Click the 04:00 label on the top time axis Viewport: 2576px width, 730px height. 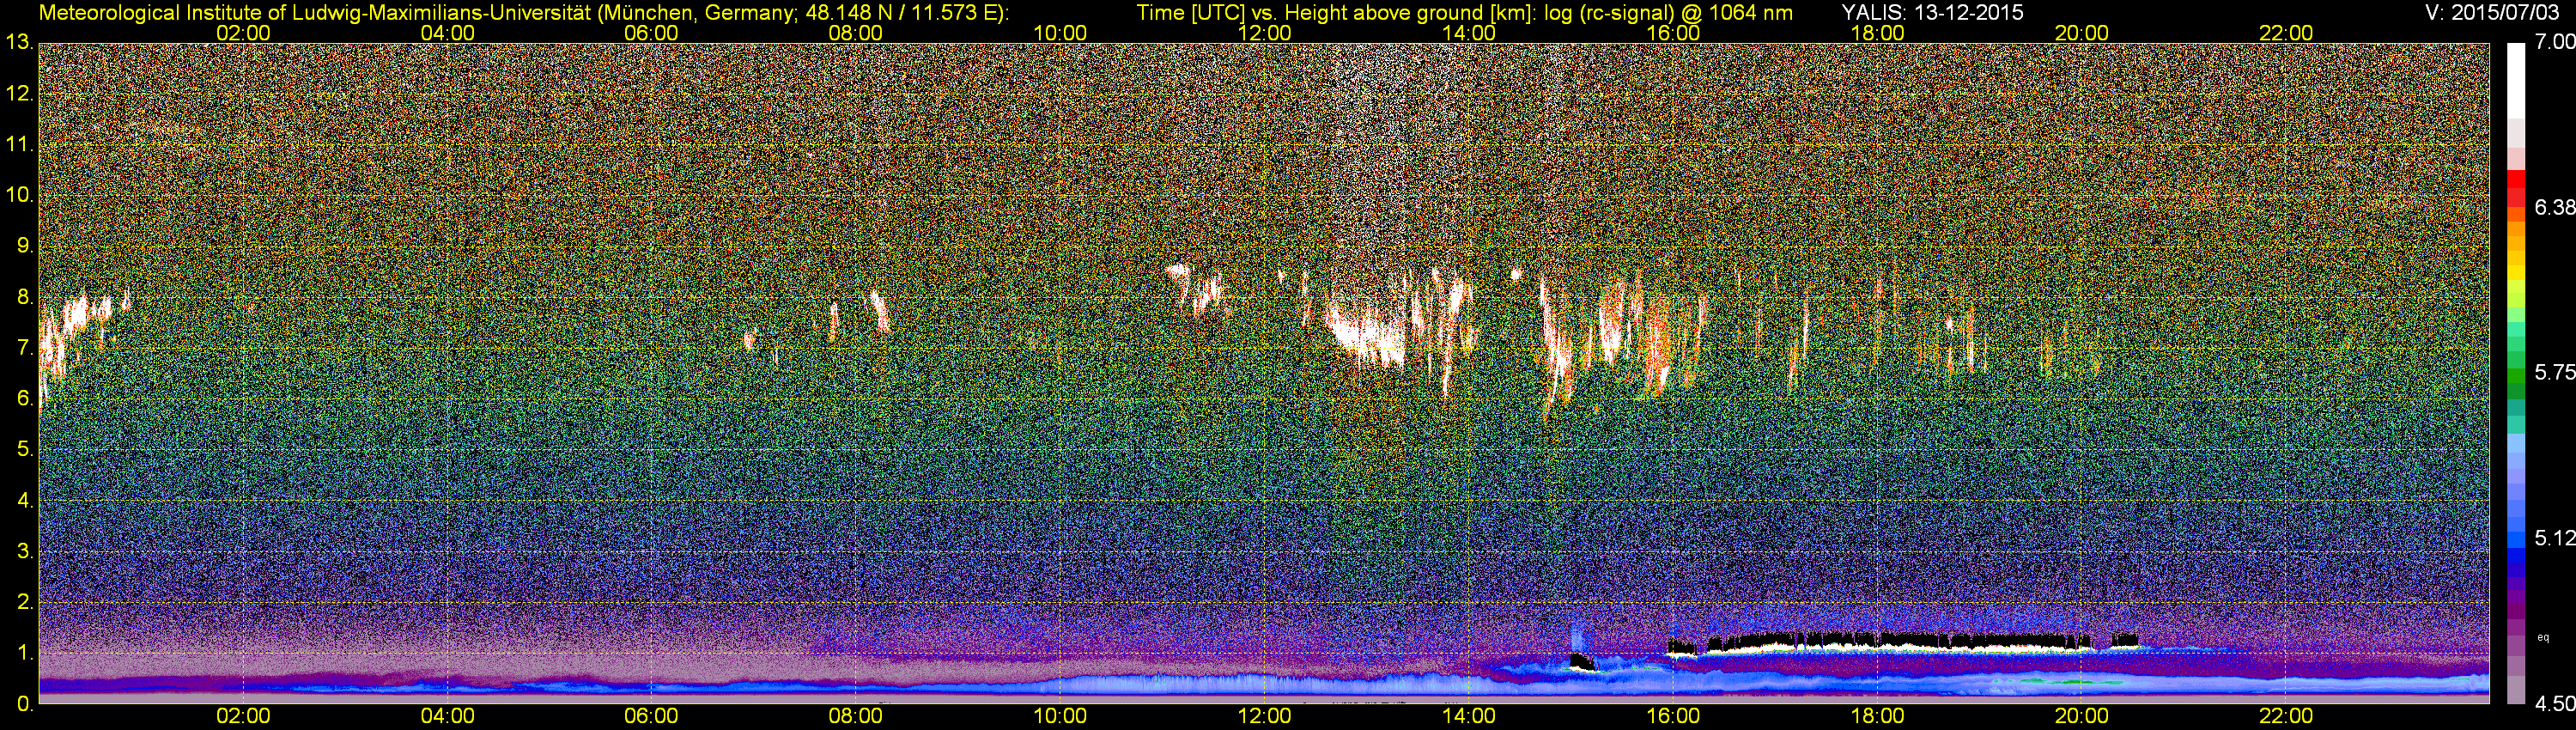[x=447, y=33]
